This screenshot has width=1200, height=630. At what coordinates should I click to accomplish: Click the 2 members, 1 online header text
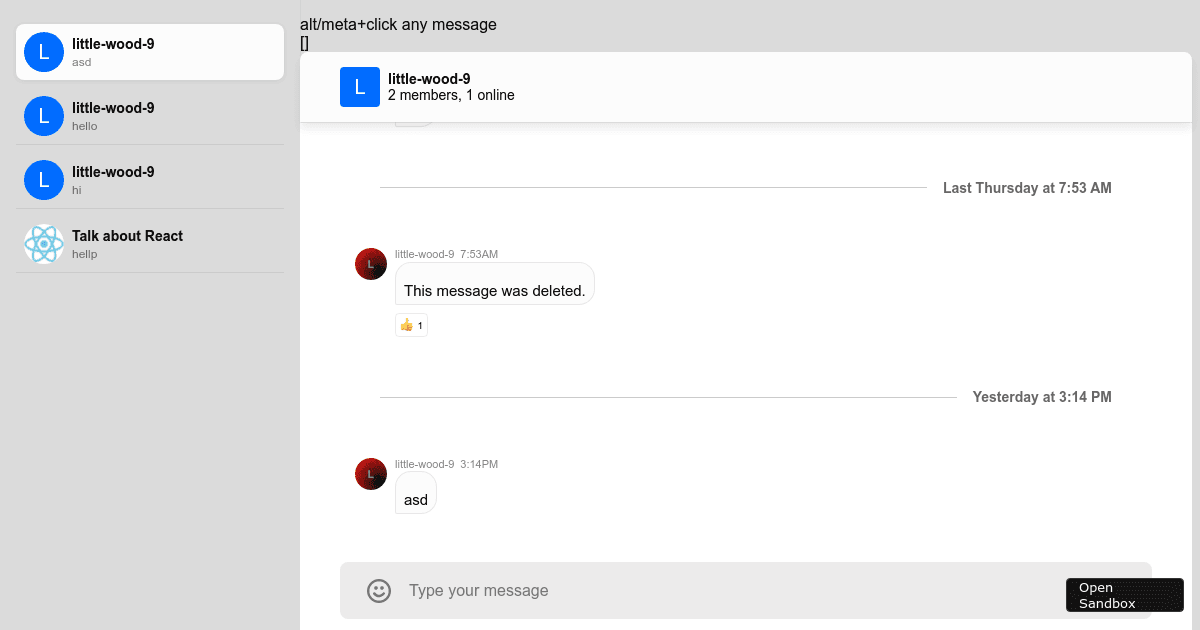tap(451, 95)
